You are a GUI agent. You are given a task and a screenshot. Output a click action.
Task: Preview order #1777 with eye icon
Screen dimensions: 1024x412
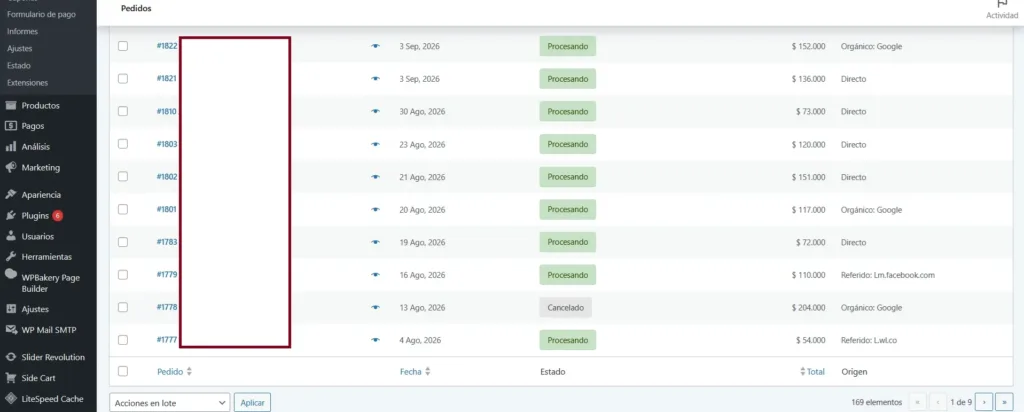click(x=375, y=340)
